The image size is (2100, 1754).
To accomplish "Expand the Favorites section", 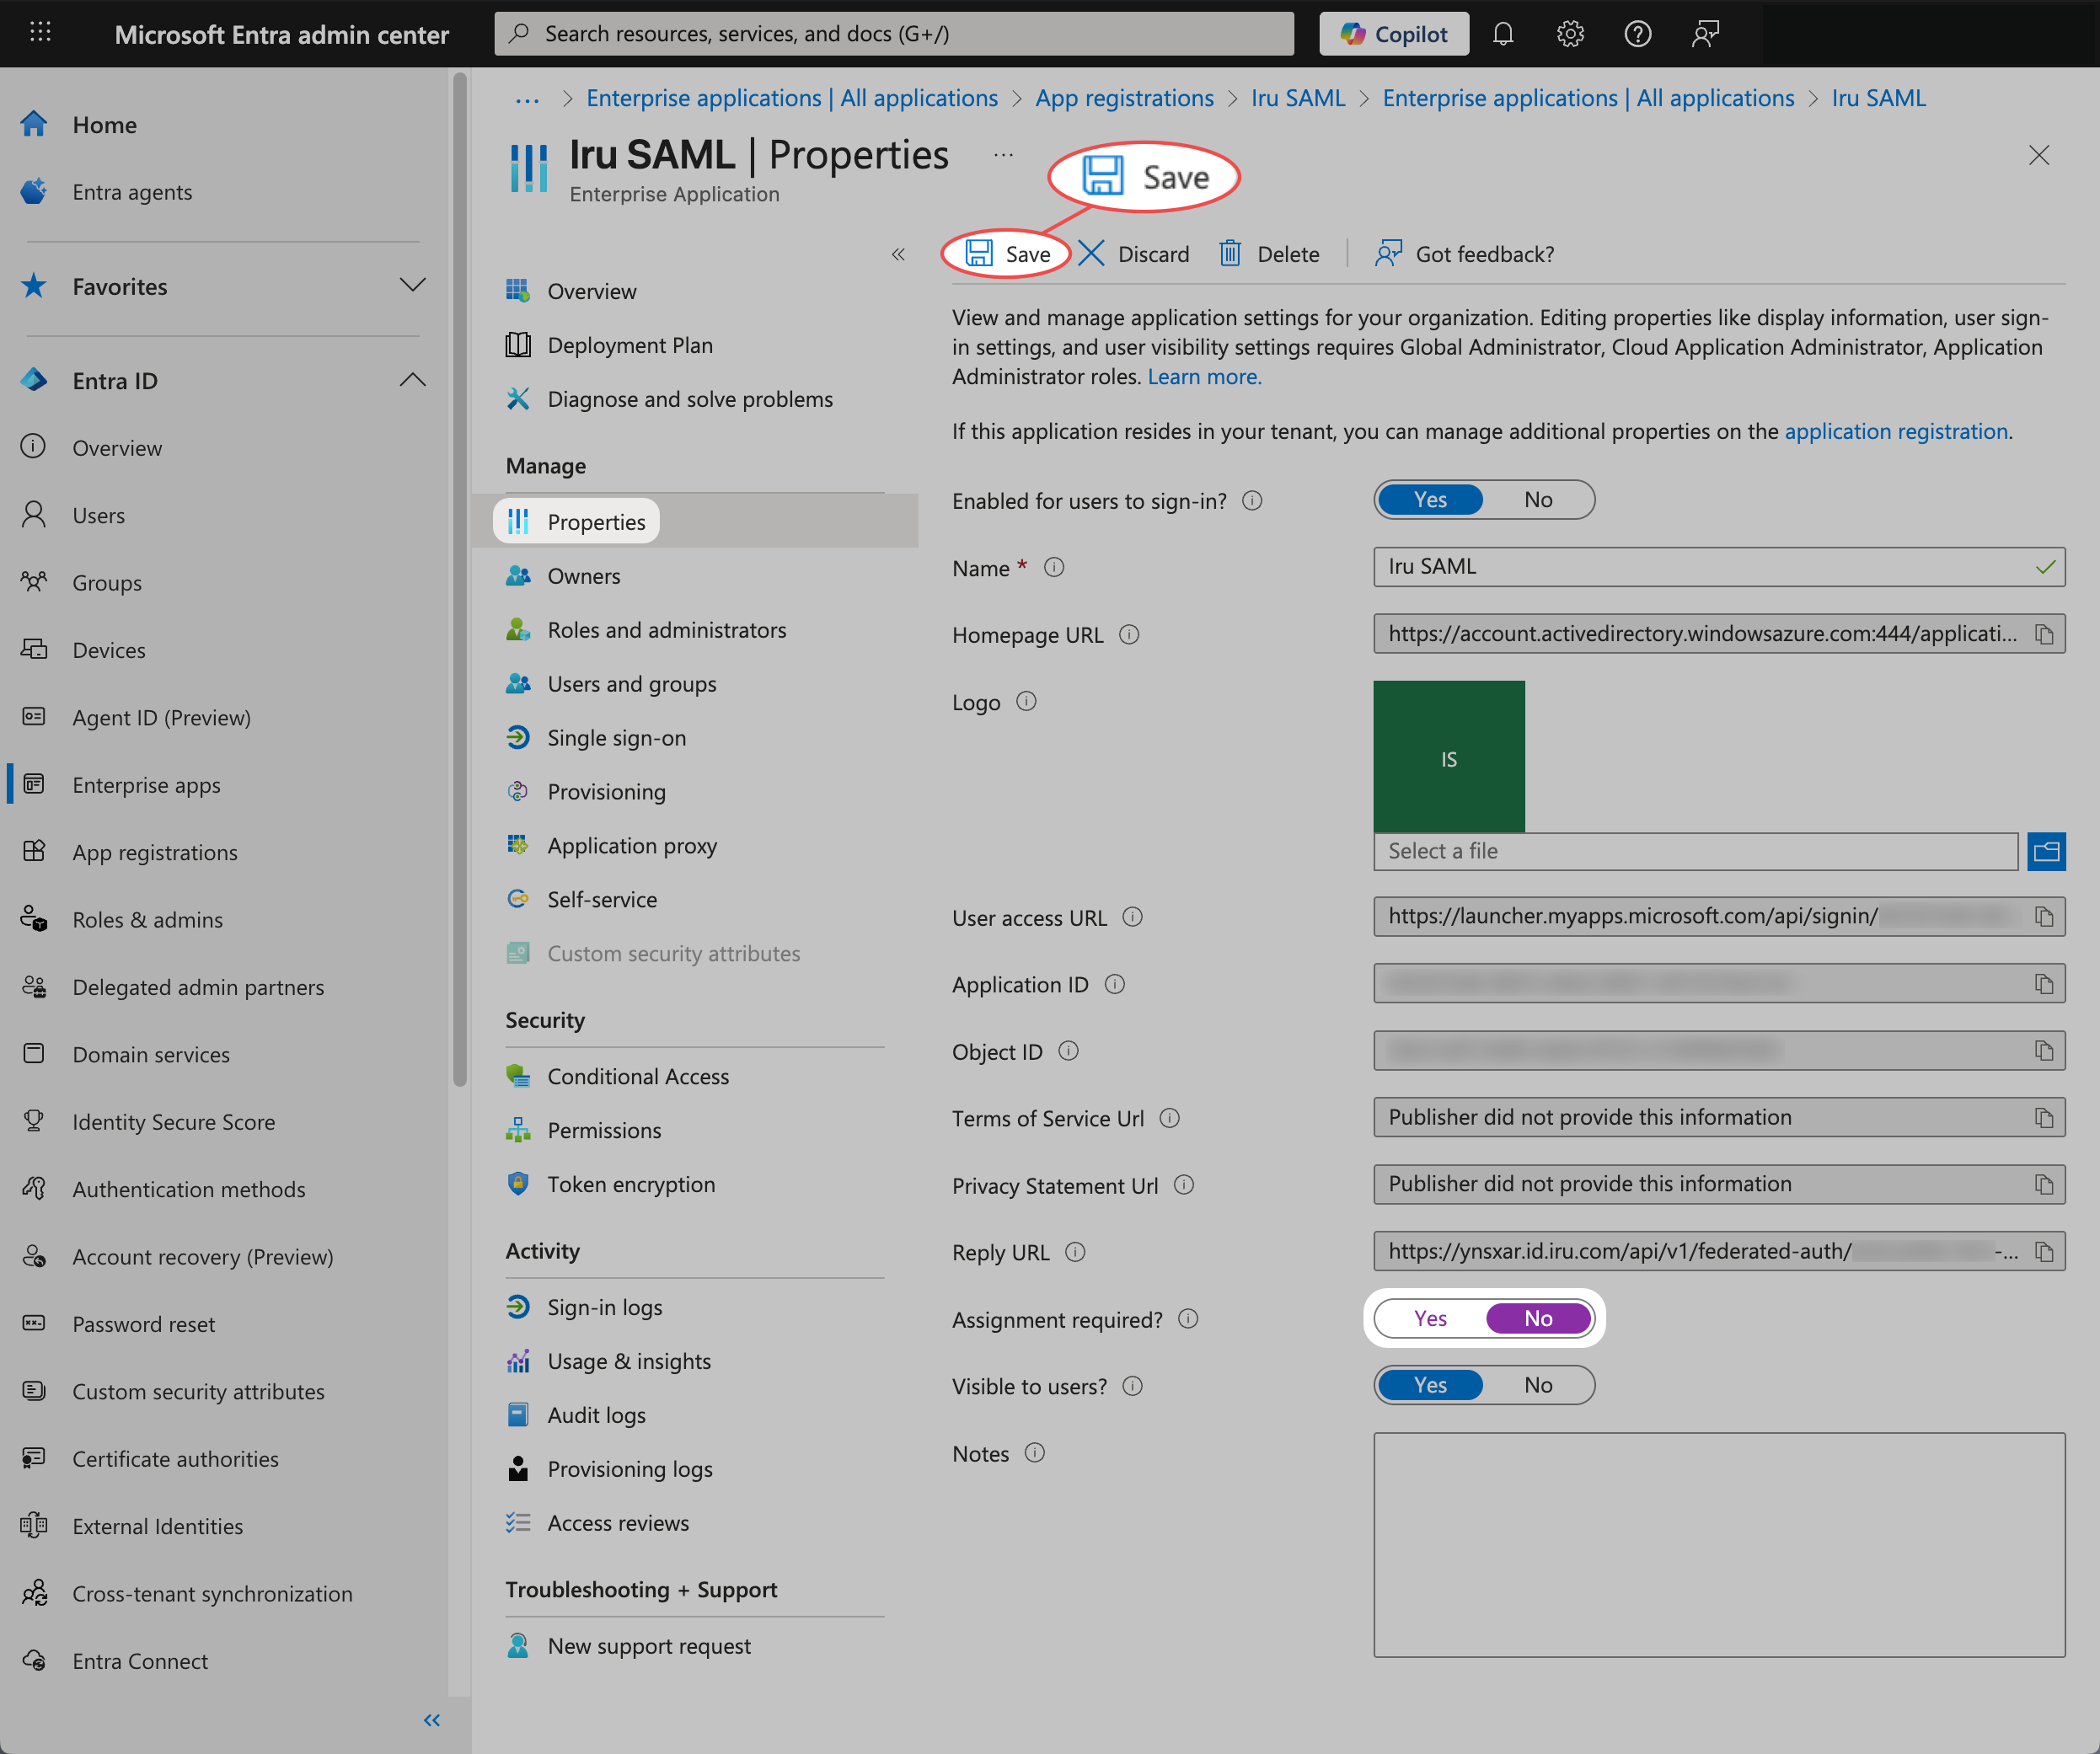I will [412, 286].
